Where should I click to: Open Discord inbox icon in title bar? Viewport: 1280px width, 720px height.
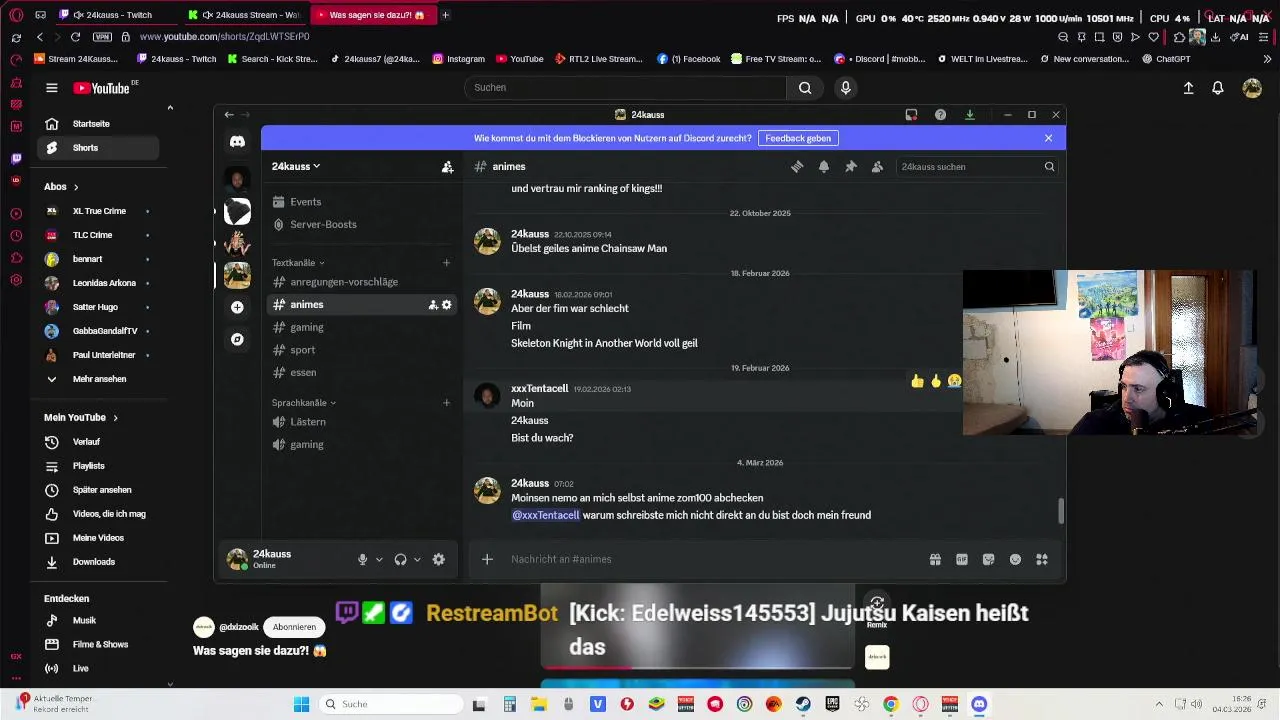point(911,115)
